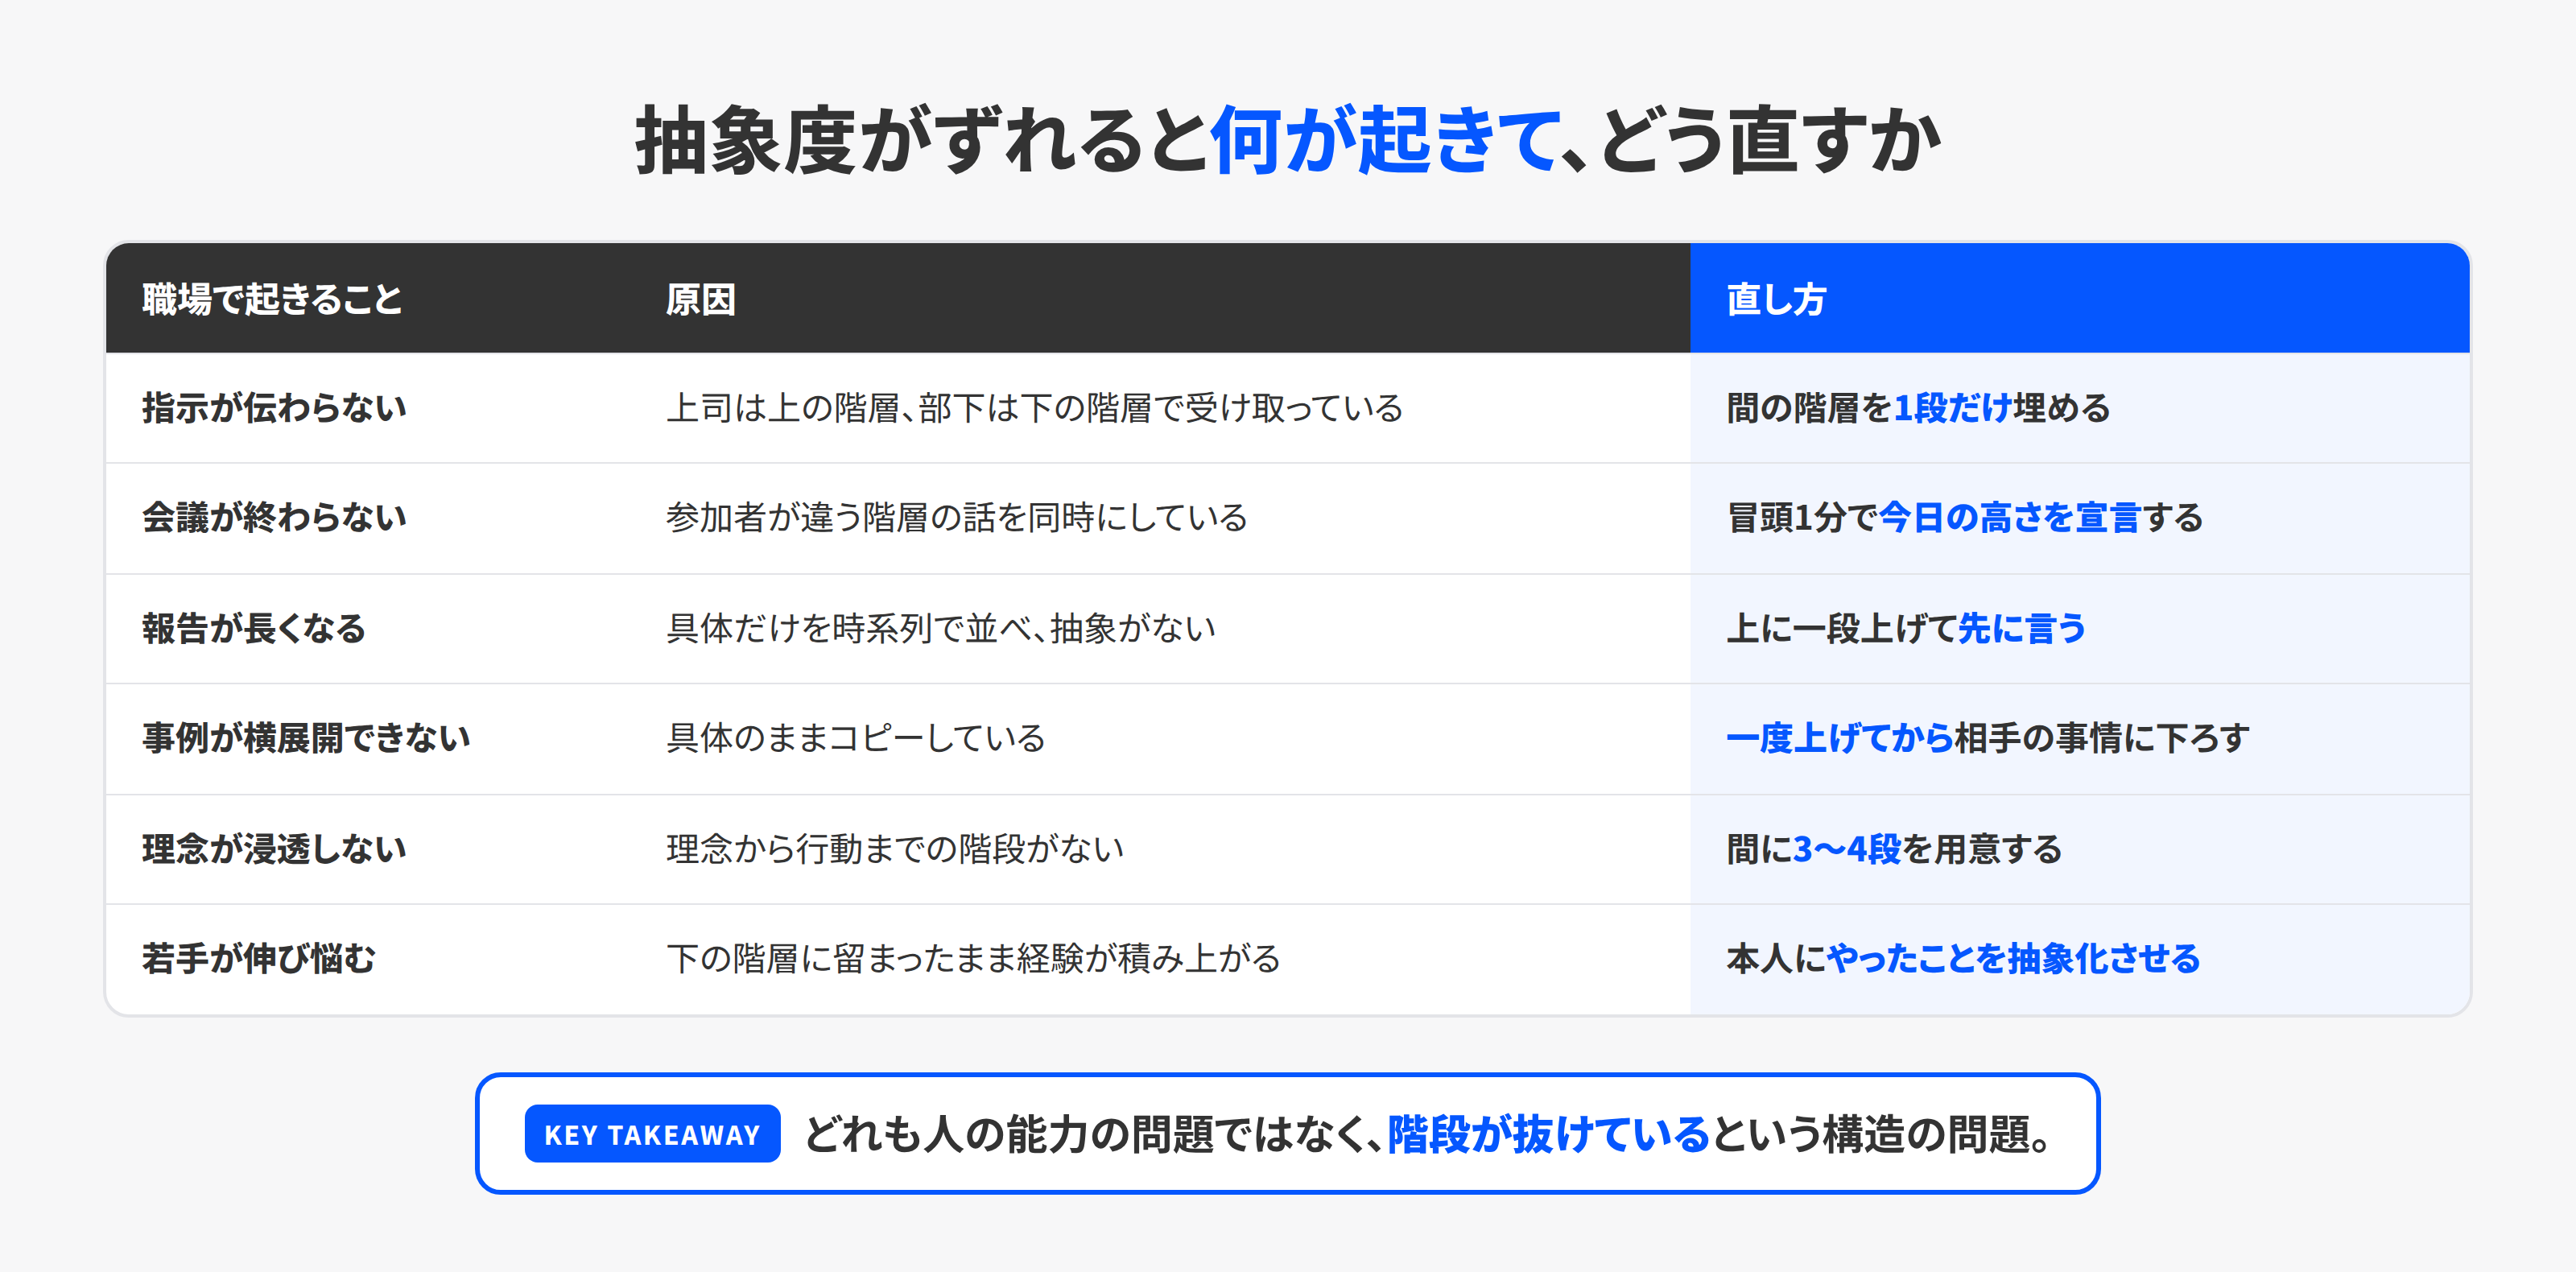
Task: Click the cause text 具体のままコピーしている
Action: point(856,738)
